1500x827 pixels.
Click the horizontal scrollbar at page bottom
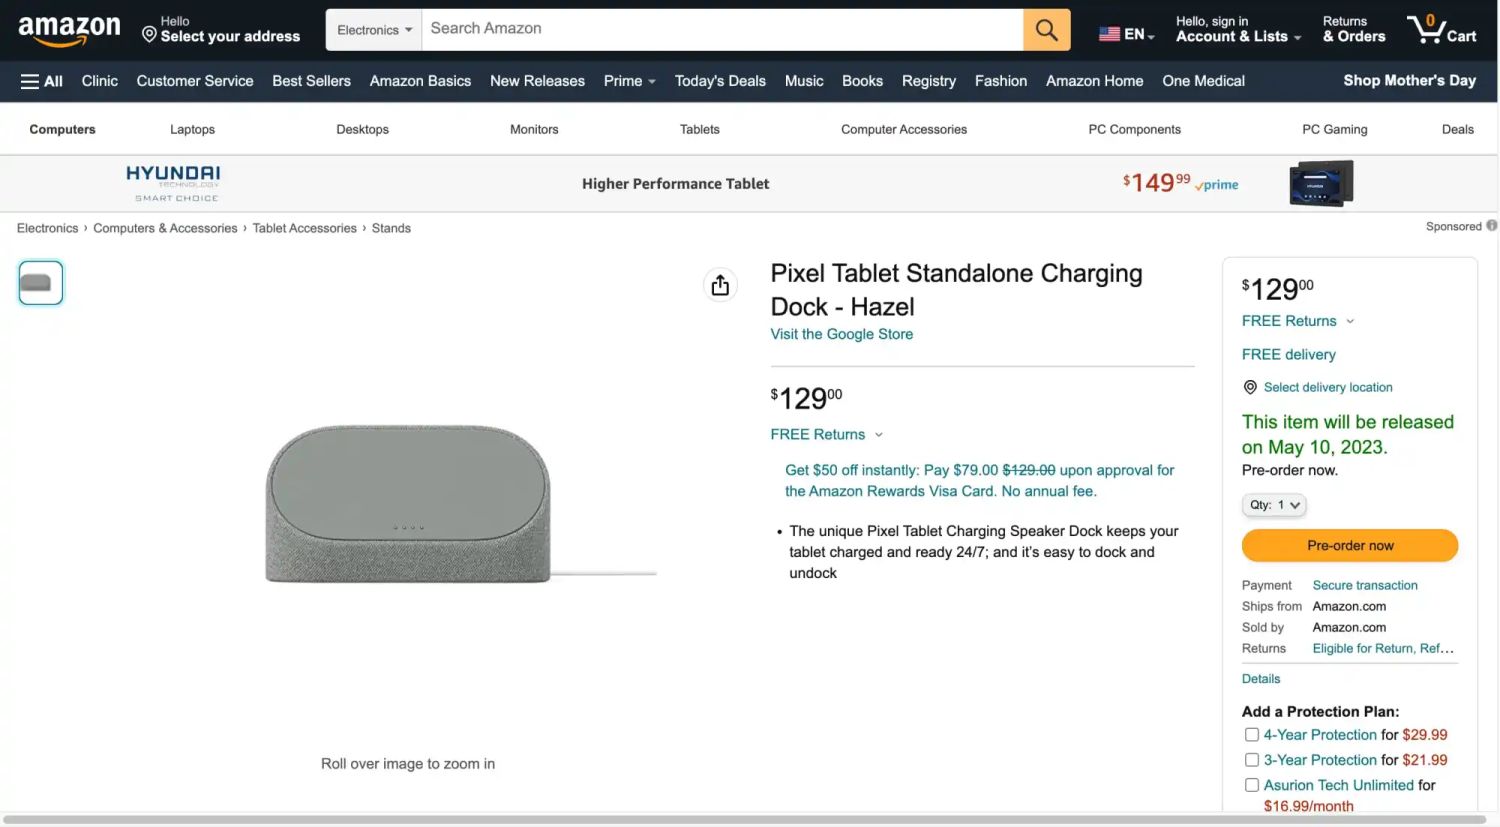(x=744, y=820)
